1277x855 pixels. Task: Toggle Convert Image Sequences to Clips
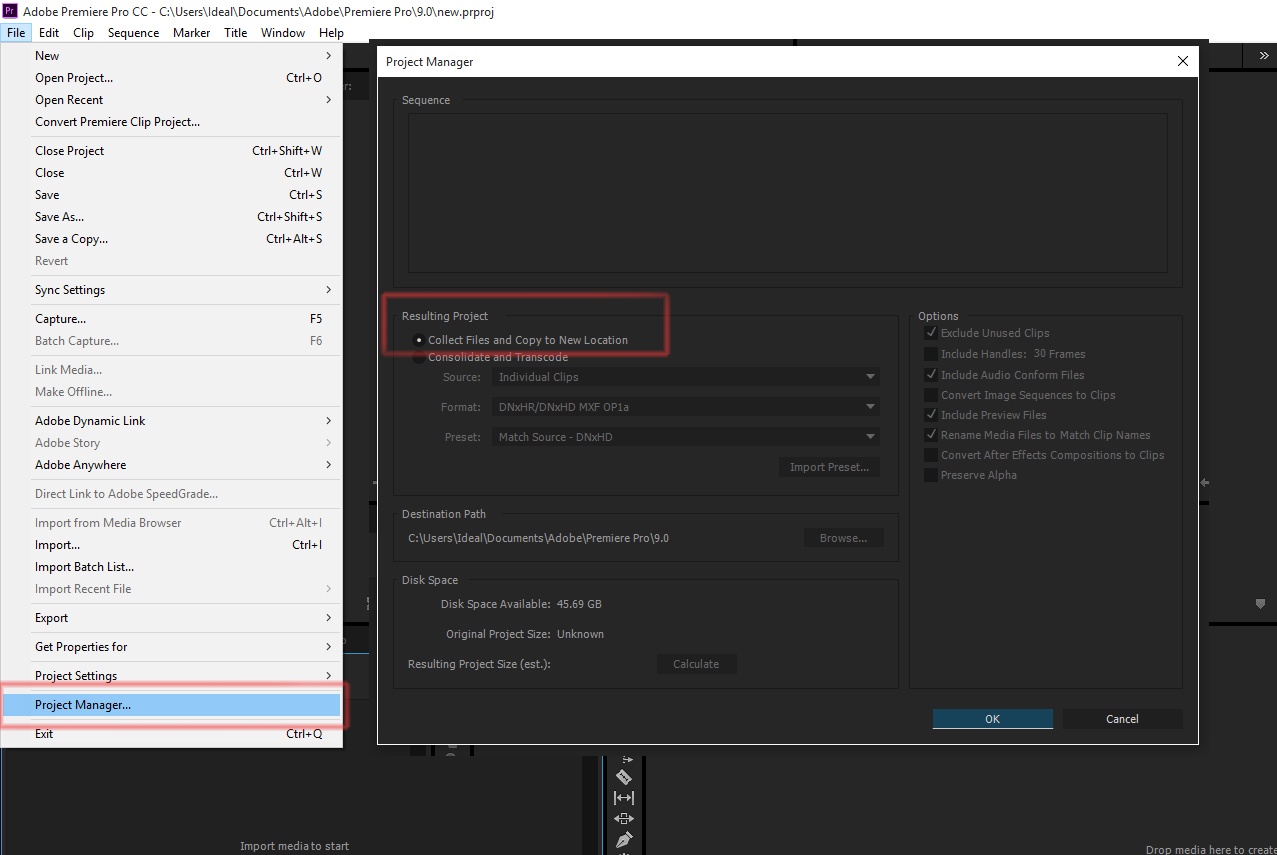tap(931, 395)
